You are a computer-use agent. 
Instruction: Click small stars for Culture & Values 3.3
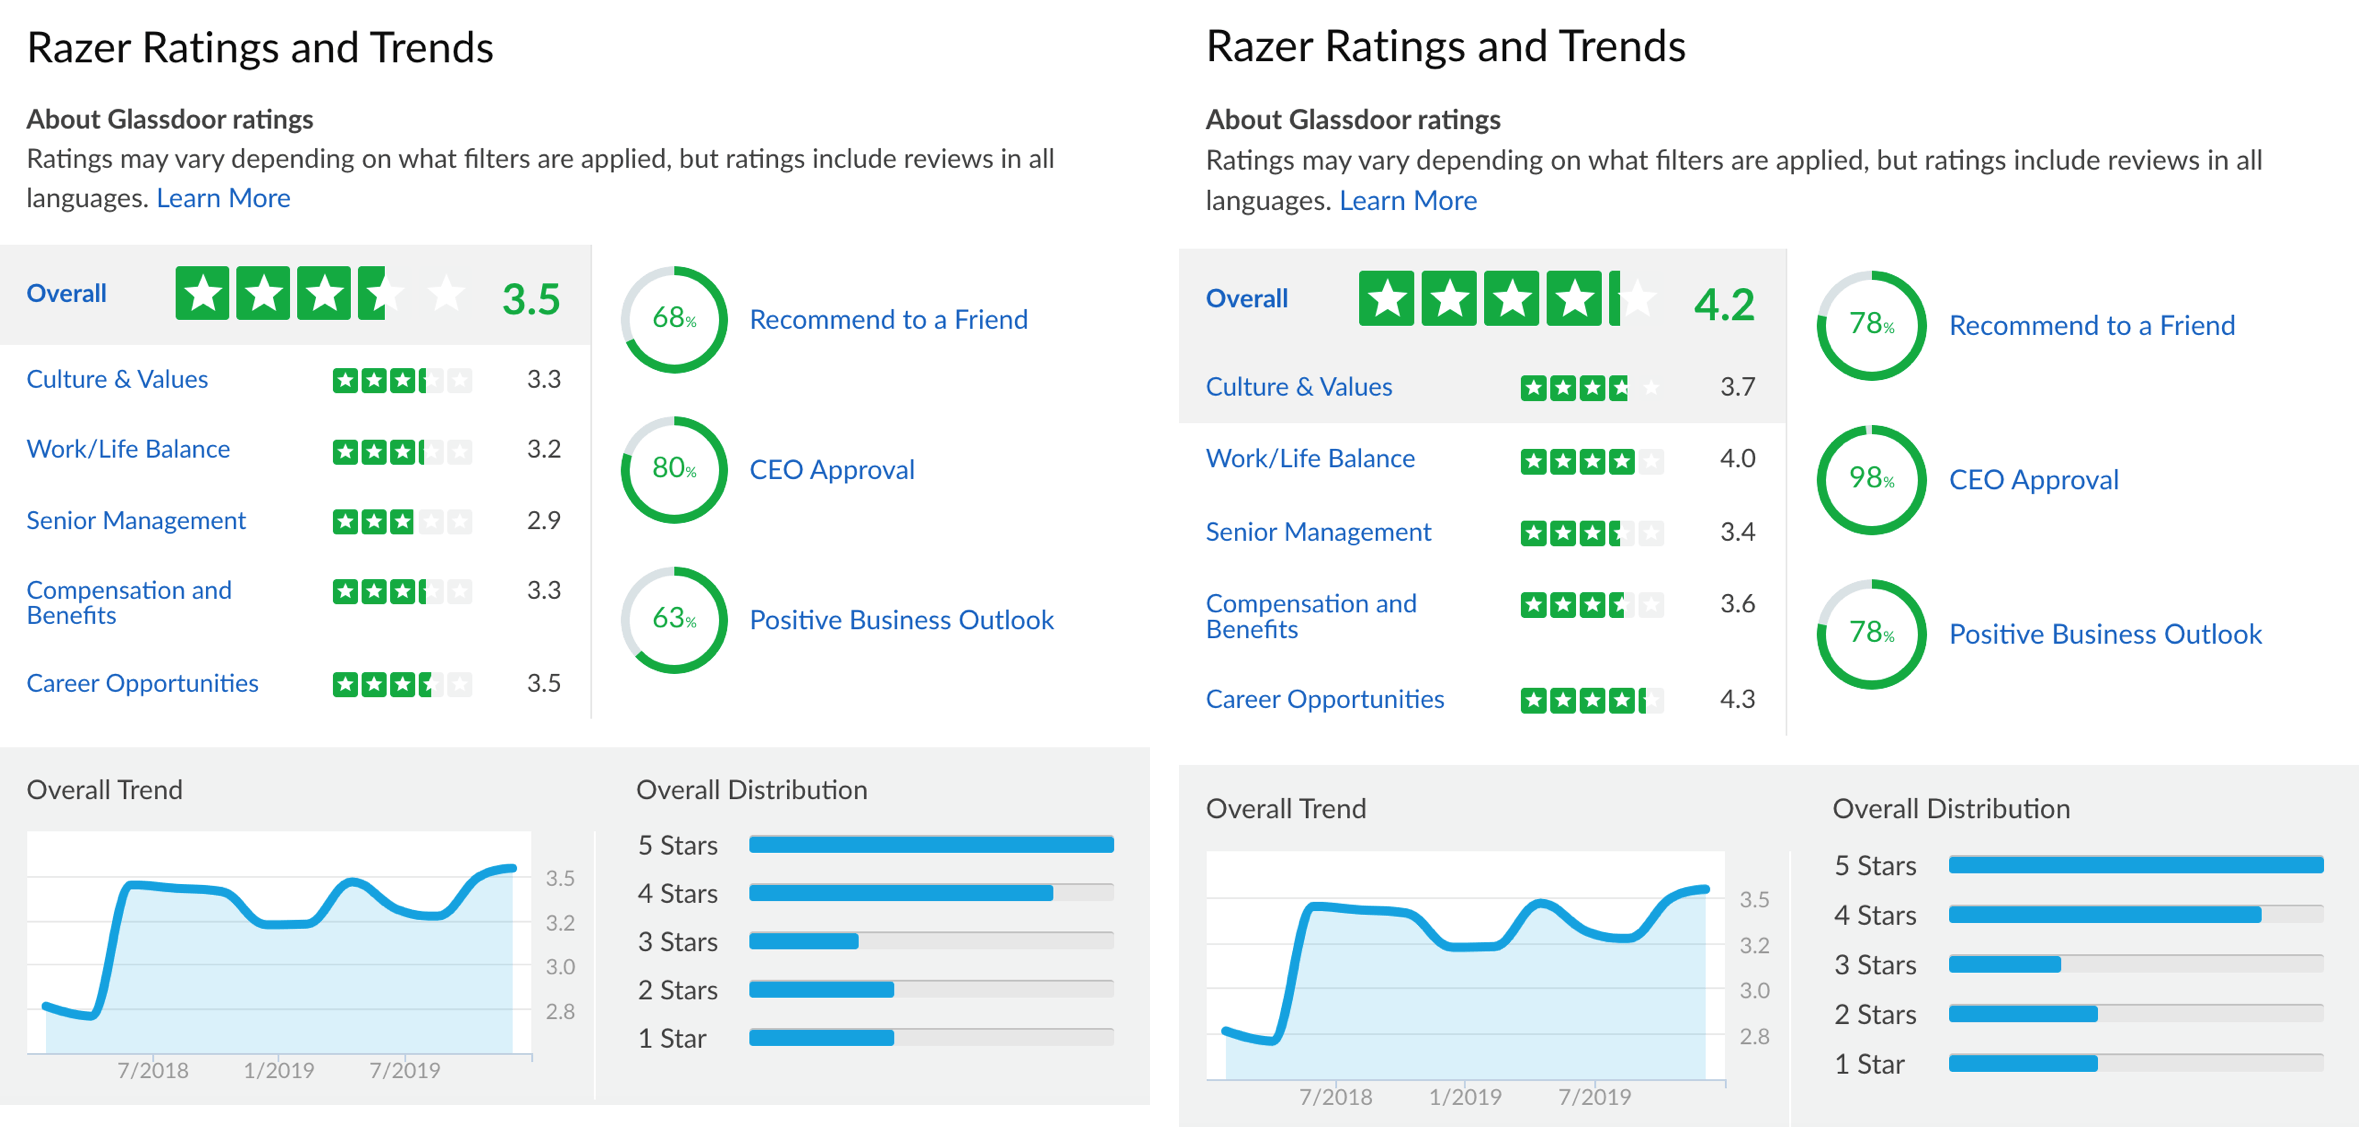[402, 380]
